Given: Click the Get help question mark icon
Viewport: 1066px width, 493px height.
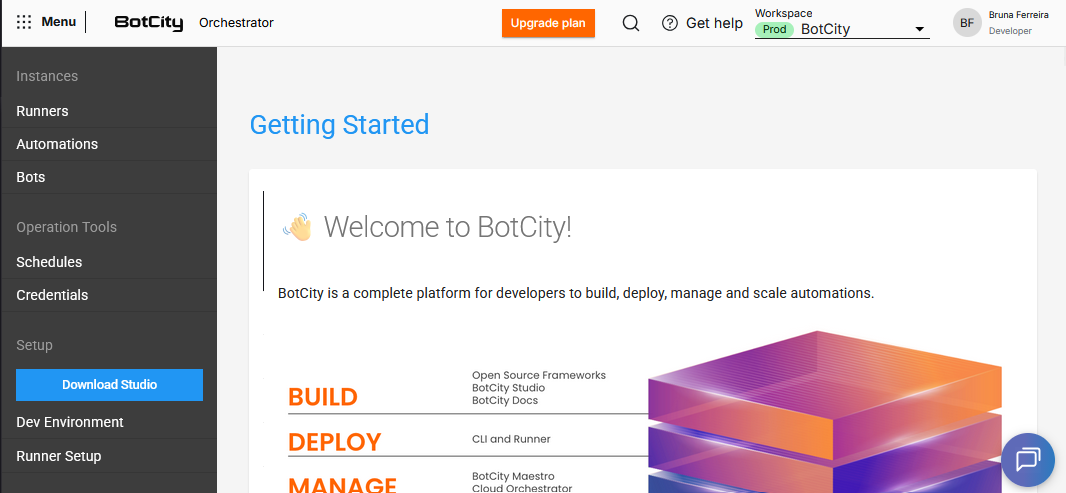Looking at the screenshot, I should pos(670,23).
